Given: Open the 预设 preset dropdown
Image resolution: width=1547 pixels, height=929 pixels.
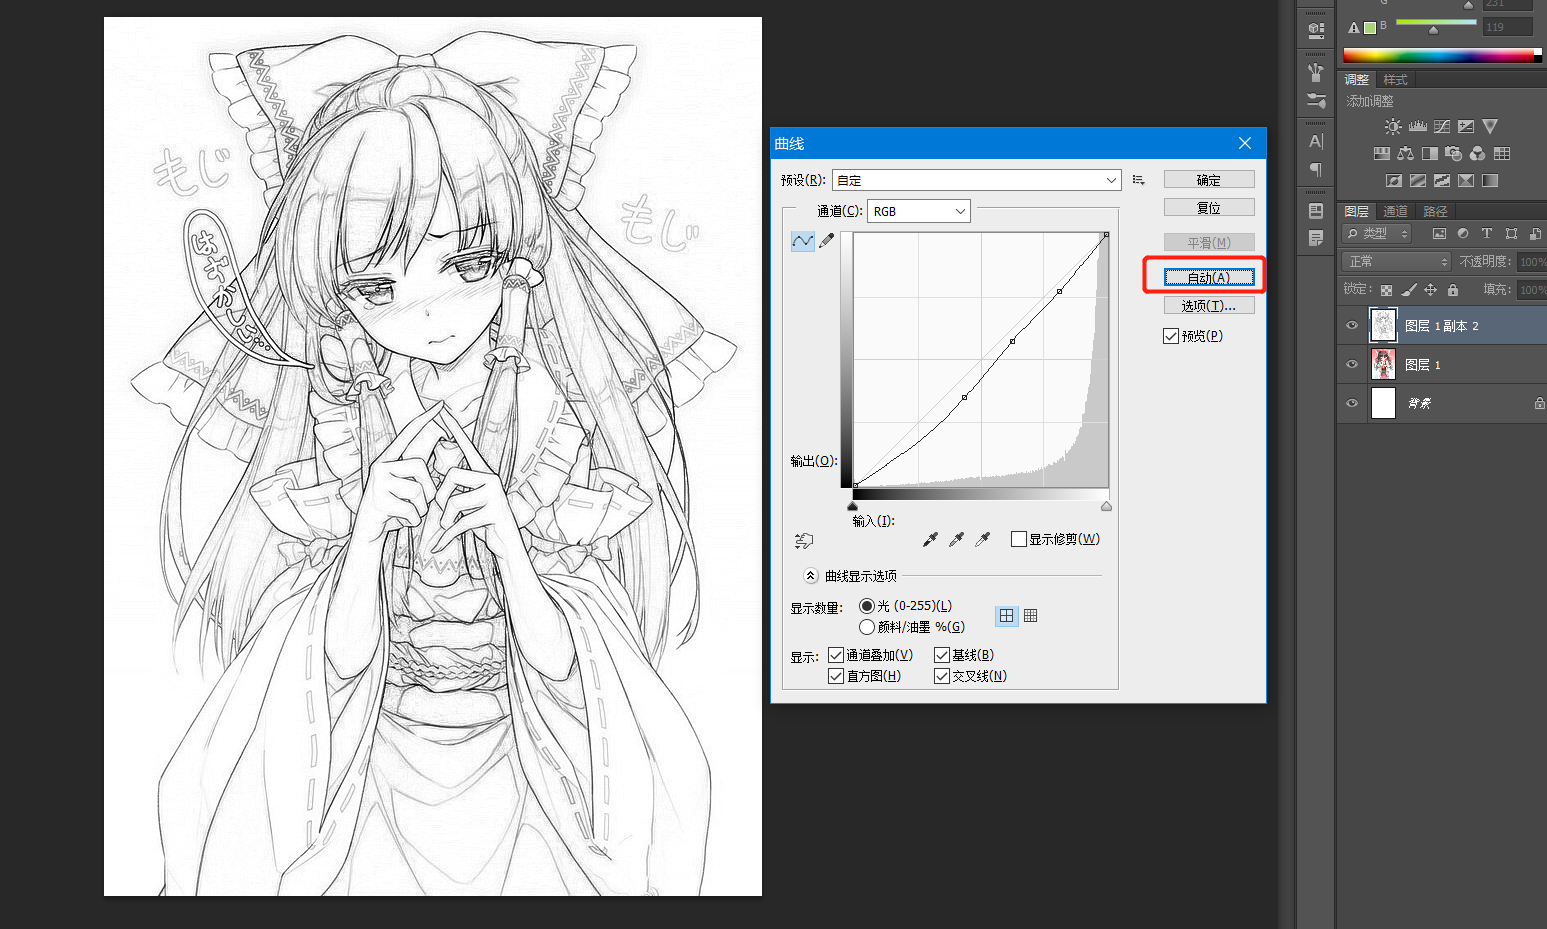Looking at the screenshot, I should point(977,180).
